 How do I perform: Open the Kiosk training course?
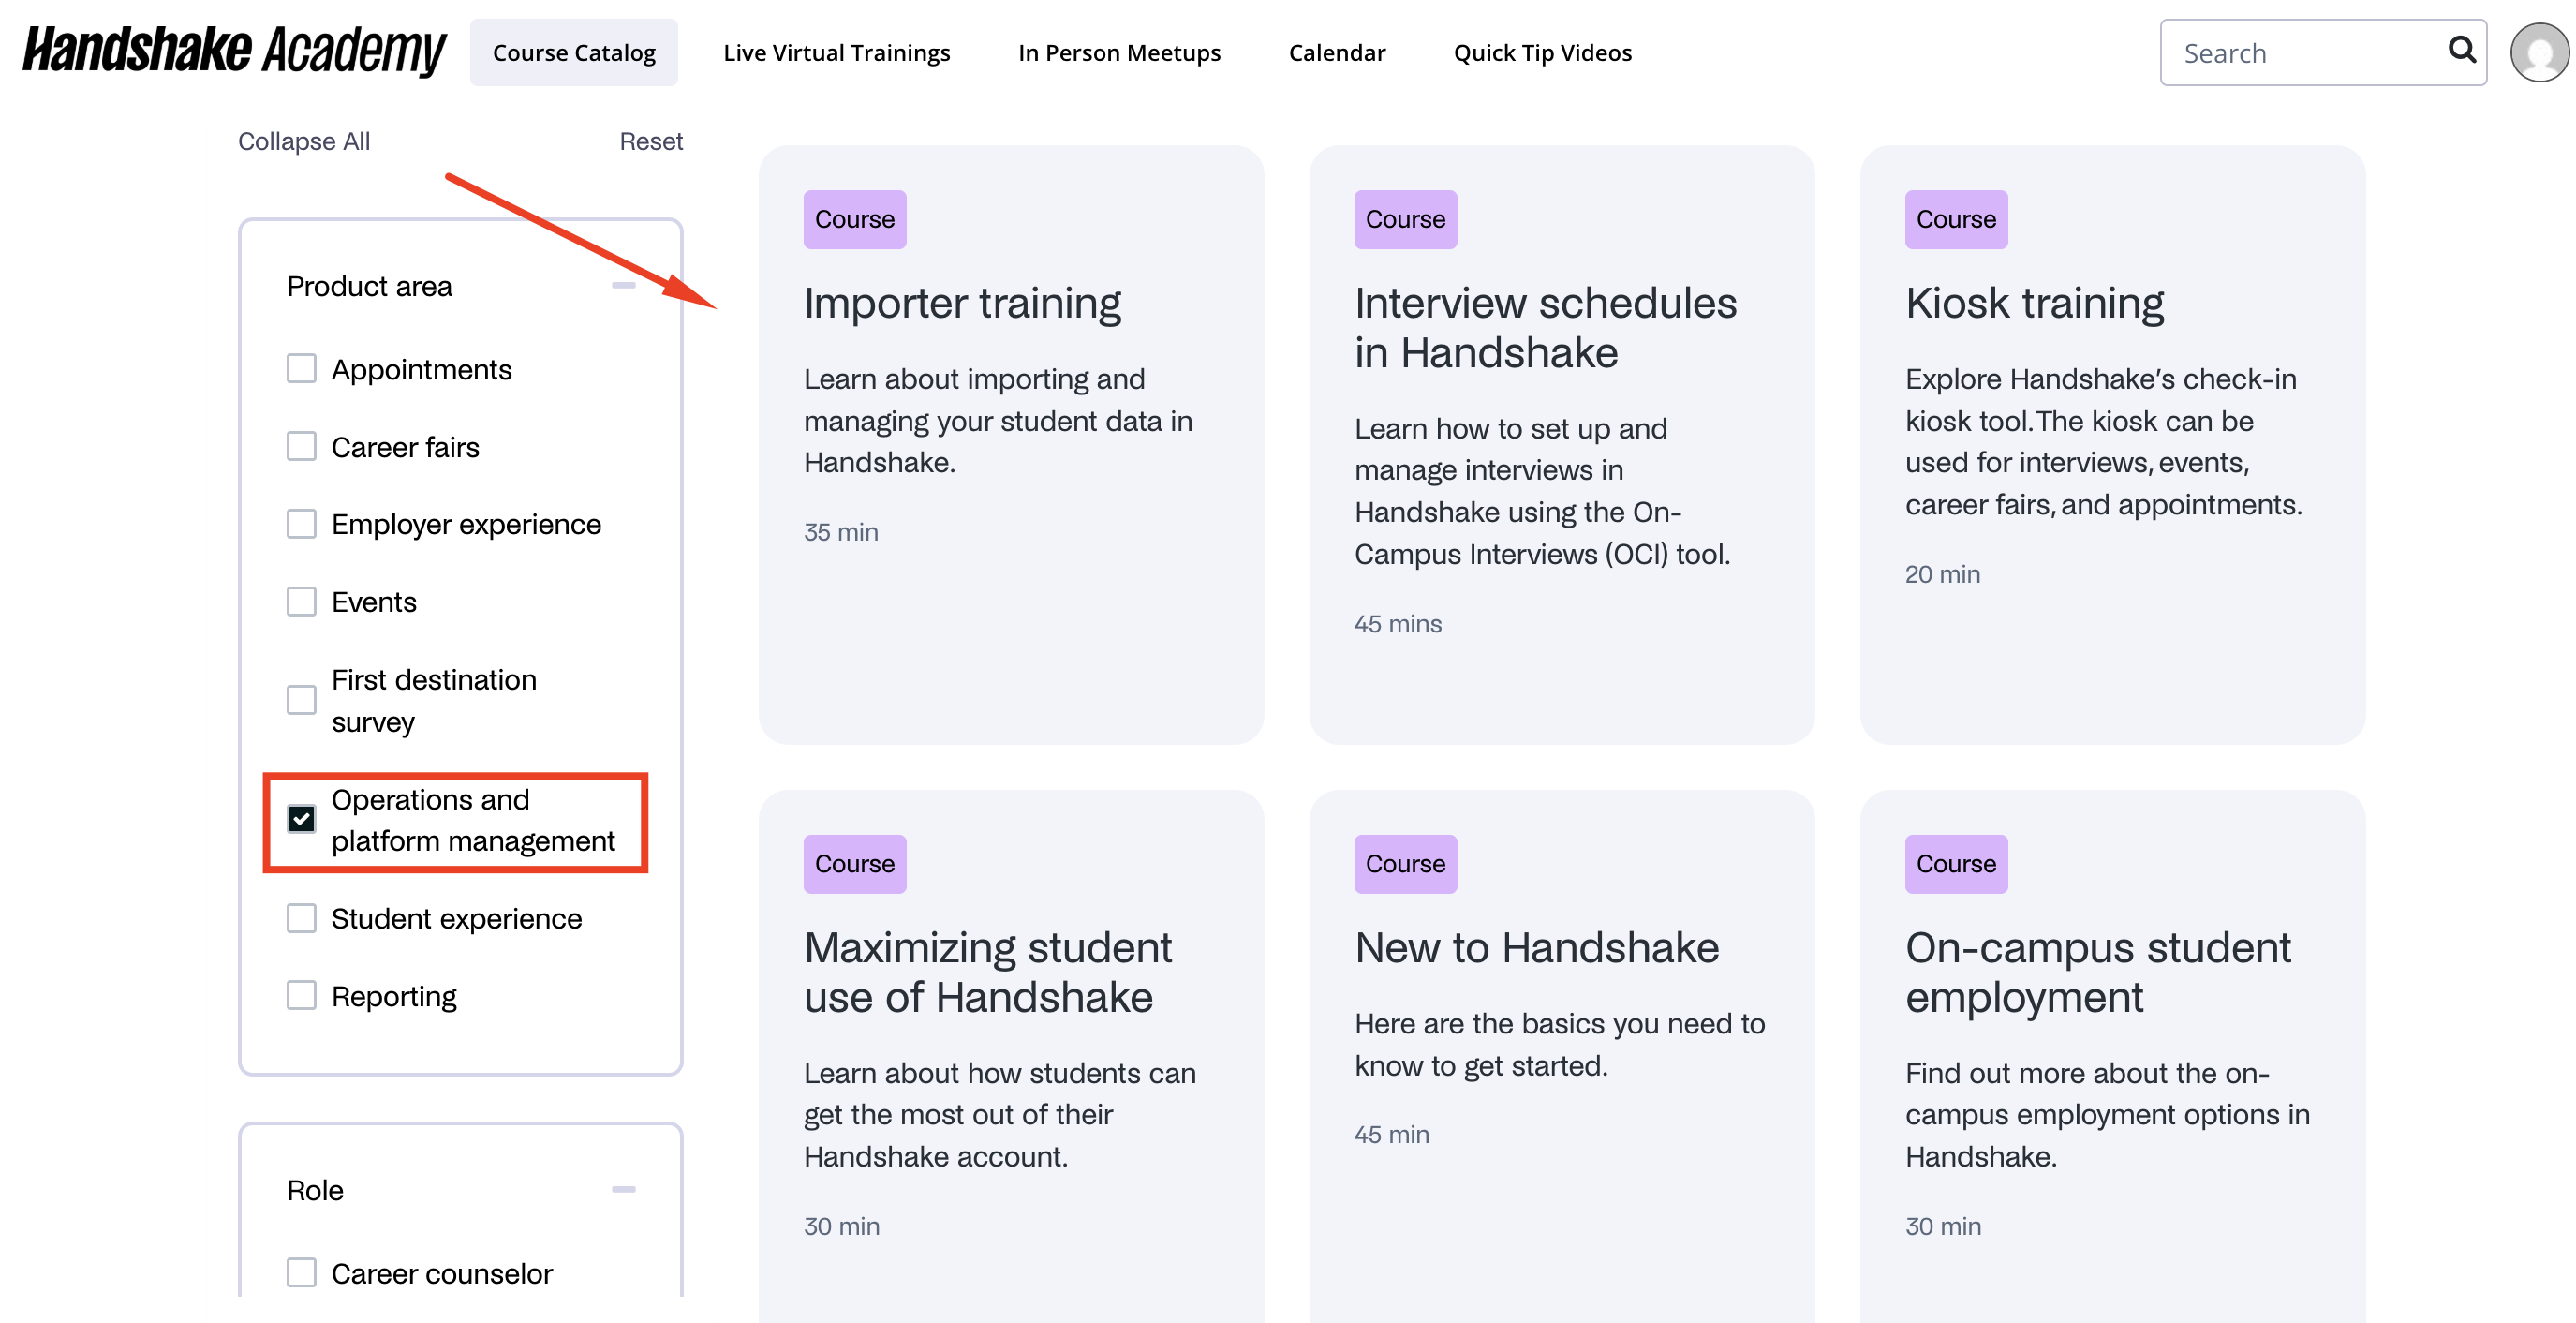tap(2035, 303)
